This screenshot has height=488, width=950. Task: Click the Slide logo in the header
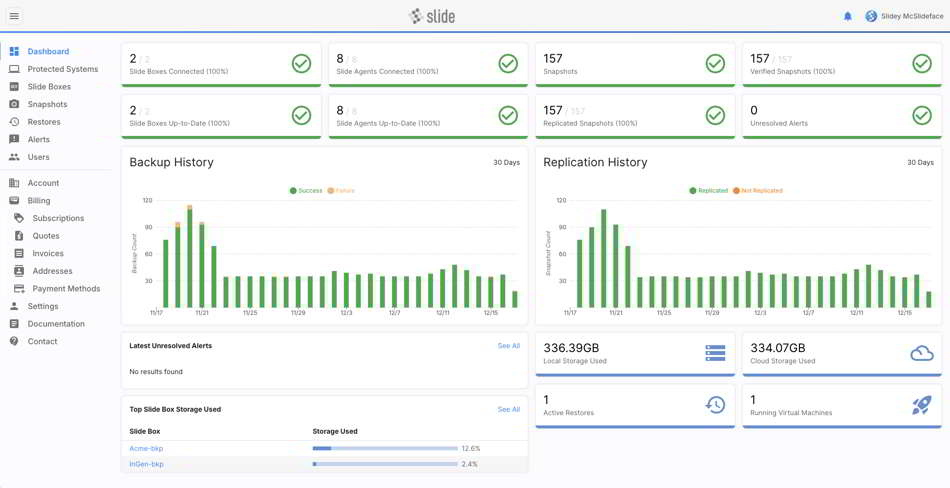pyautogui.click(x=432, y=16)
